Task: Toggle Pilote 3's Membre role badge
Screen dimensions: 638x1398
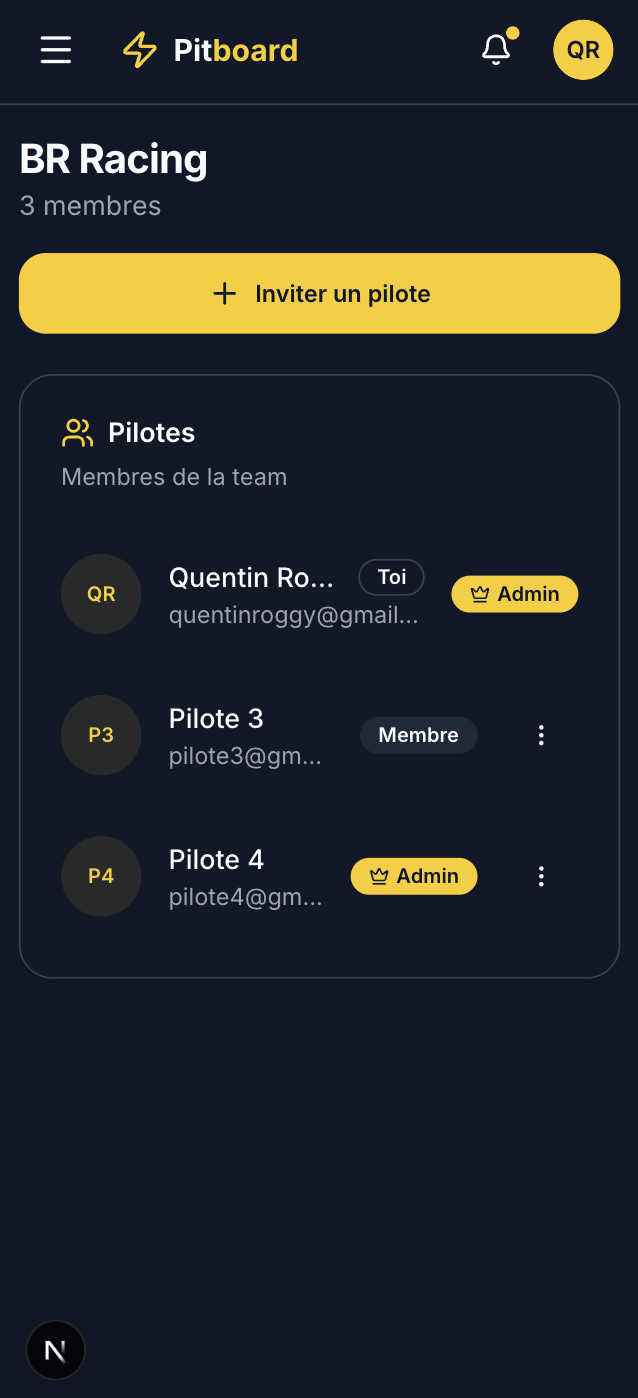Action: click(x=418, y=735)
